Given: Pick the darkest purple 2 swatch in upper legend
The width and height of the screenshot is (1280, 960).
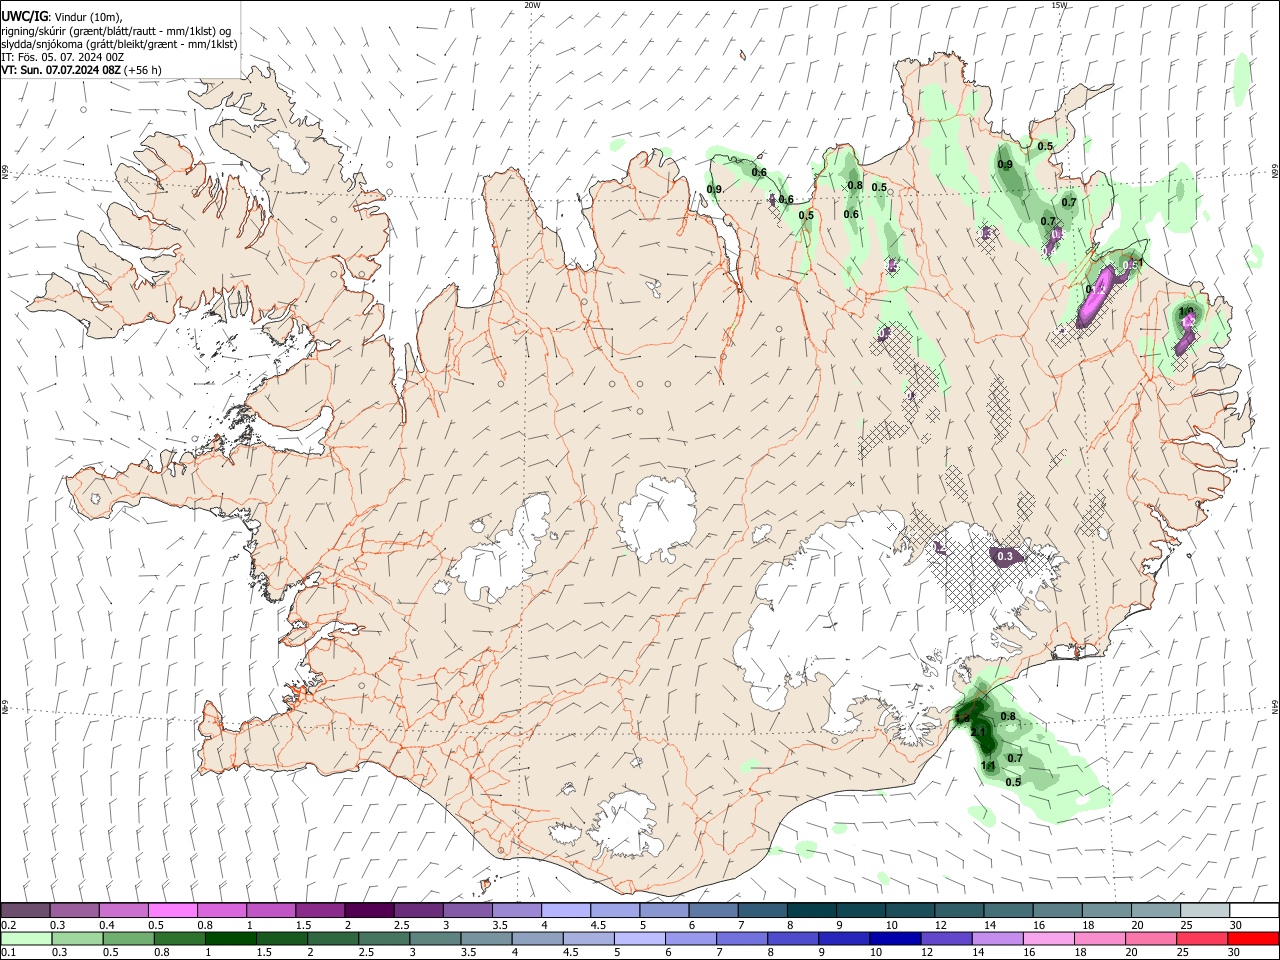Looking at the screenshot, I should coord(369,910).
